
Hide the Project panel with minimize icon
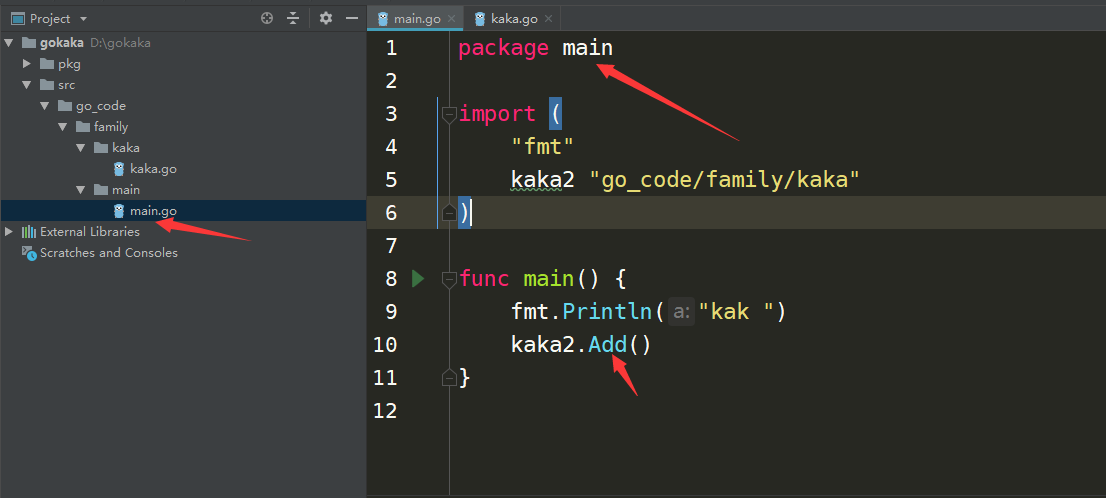(x=352, y=19)
